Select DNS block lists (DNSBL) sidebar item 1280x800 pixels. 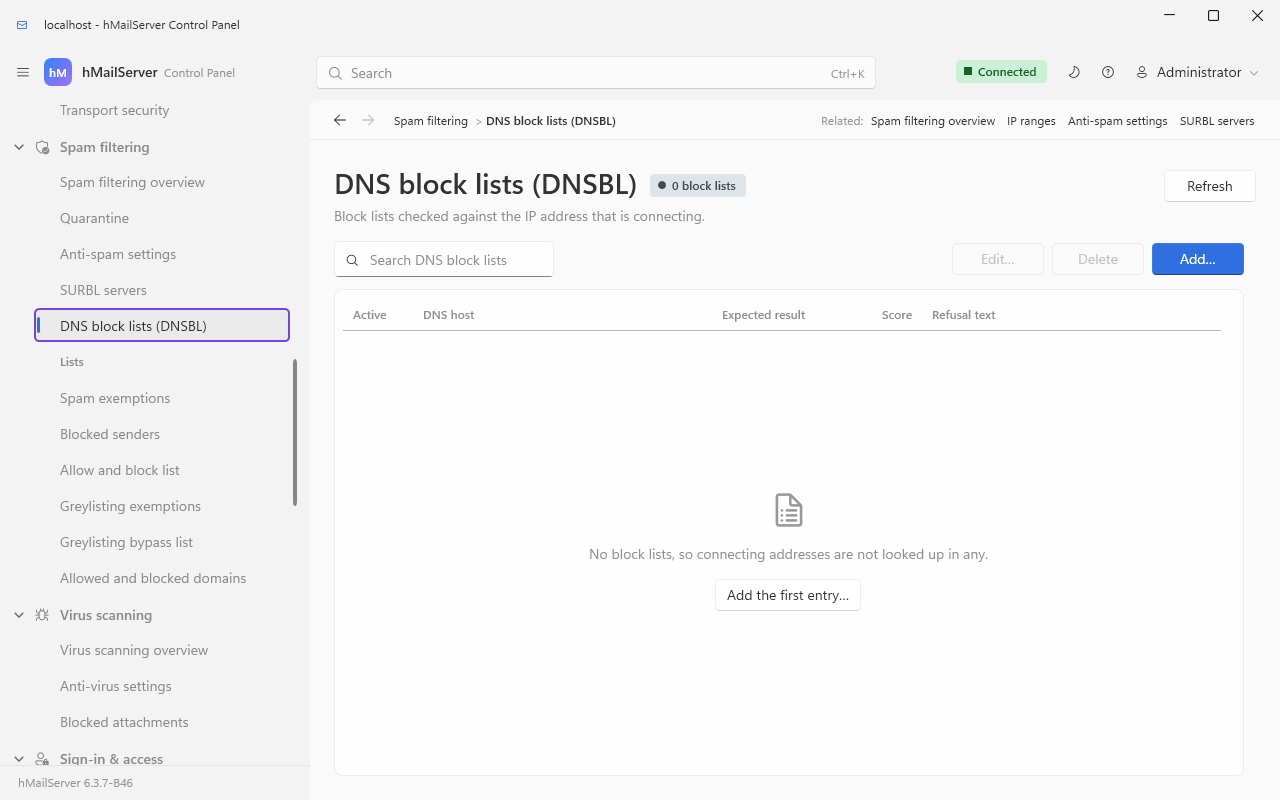(x=162, y=325)
